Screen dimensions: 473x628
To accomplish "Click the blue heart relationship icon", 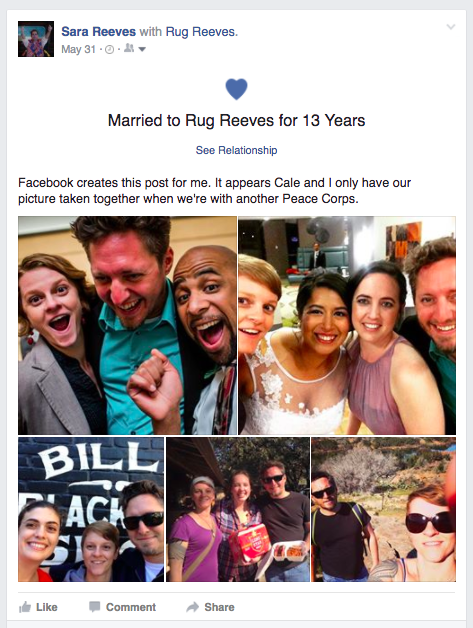I will [236, 89].
